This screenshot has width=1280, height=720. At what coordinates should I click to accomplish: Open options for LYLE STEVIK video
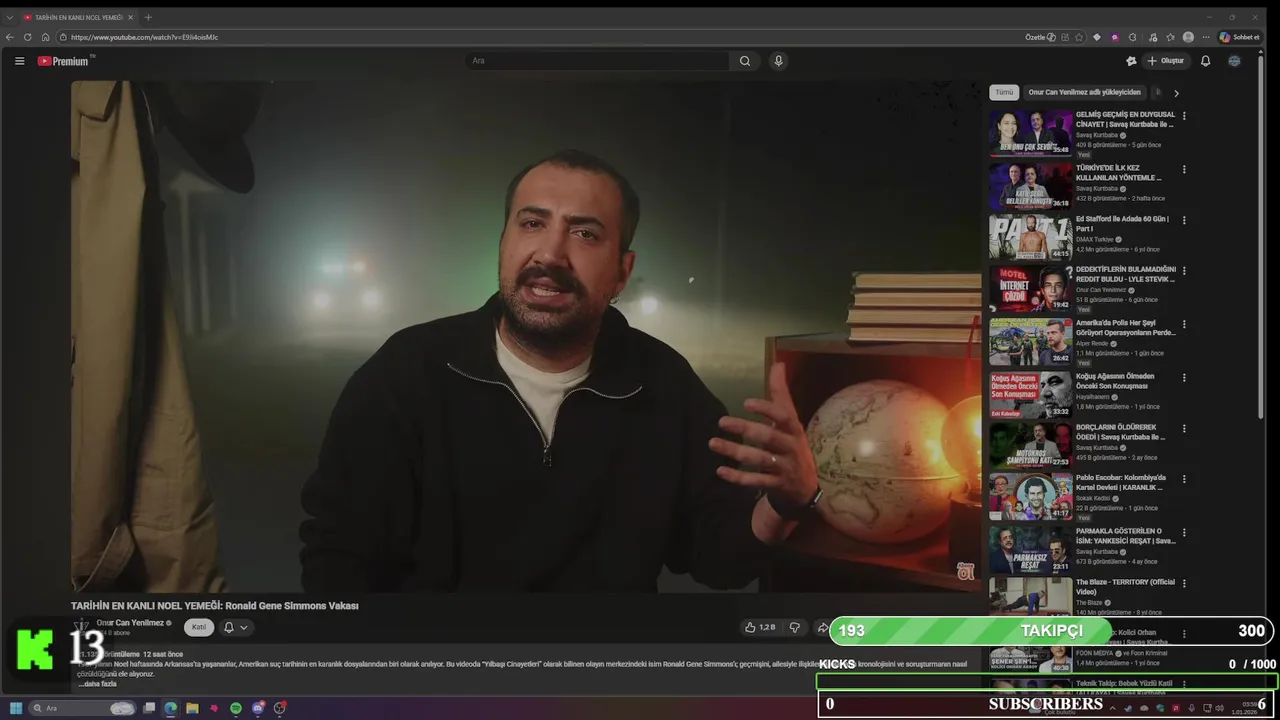pyautogui.click(x=1184, y=270)
